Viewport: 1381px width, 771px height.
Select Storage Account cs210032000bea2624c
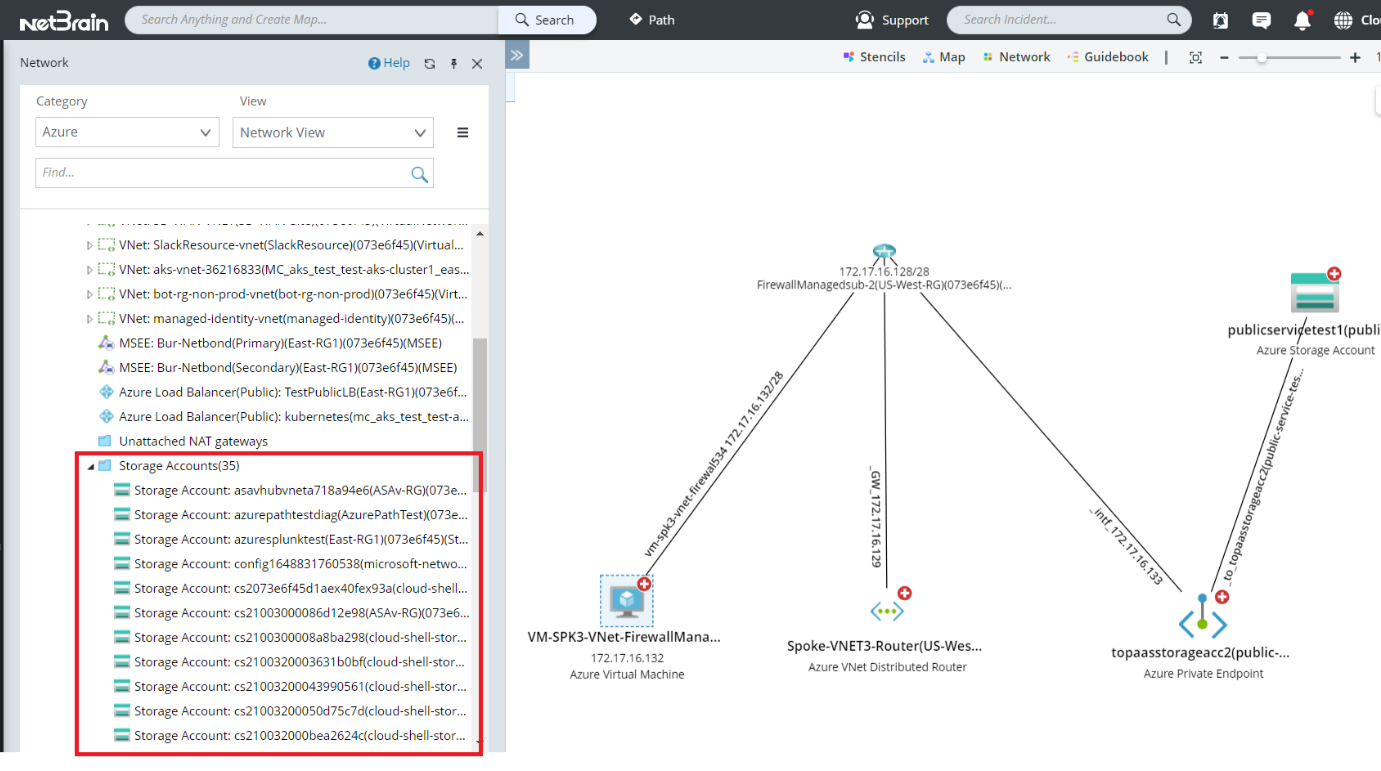pyautogui.click(x=291, y=735)
